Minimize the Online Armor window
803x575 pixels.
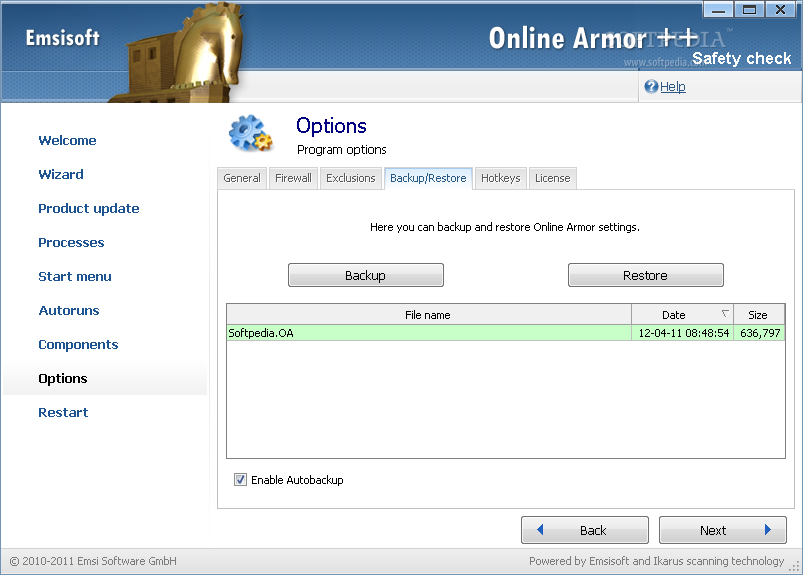(x=718, y=9)
